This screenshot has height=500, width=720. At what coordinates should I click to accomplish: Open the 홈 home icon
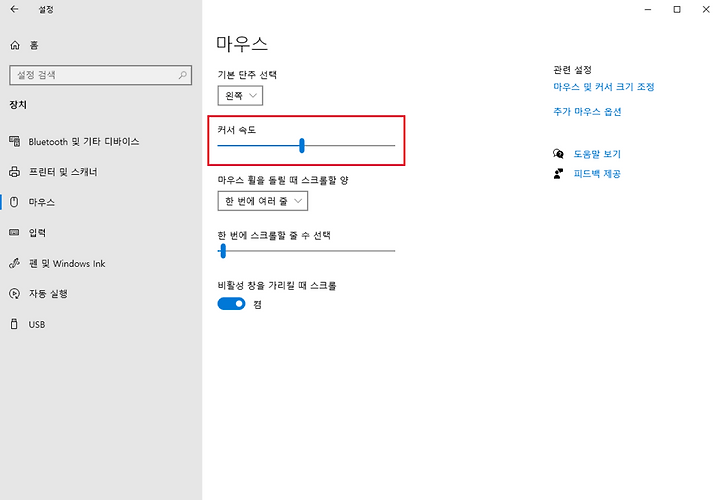pos(15,45)
